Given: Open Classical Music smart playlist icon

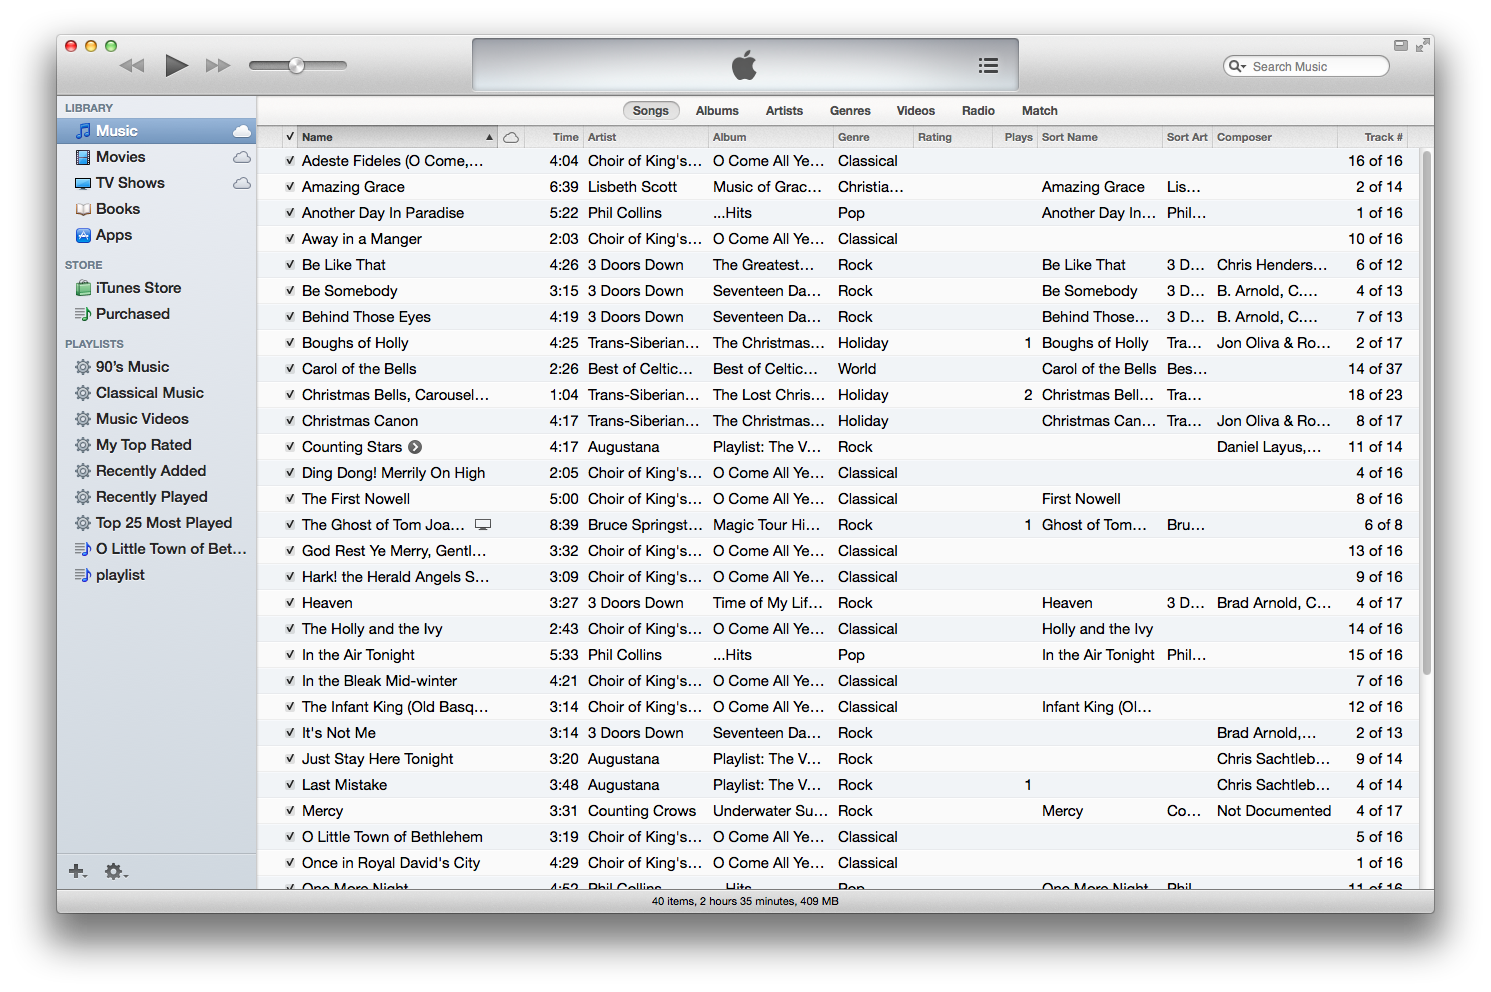Looking at the screenshot, I should tap(83, 393).
